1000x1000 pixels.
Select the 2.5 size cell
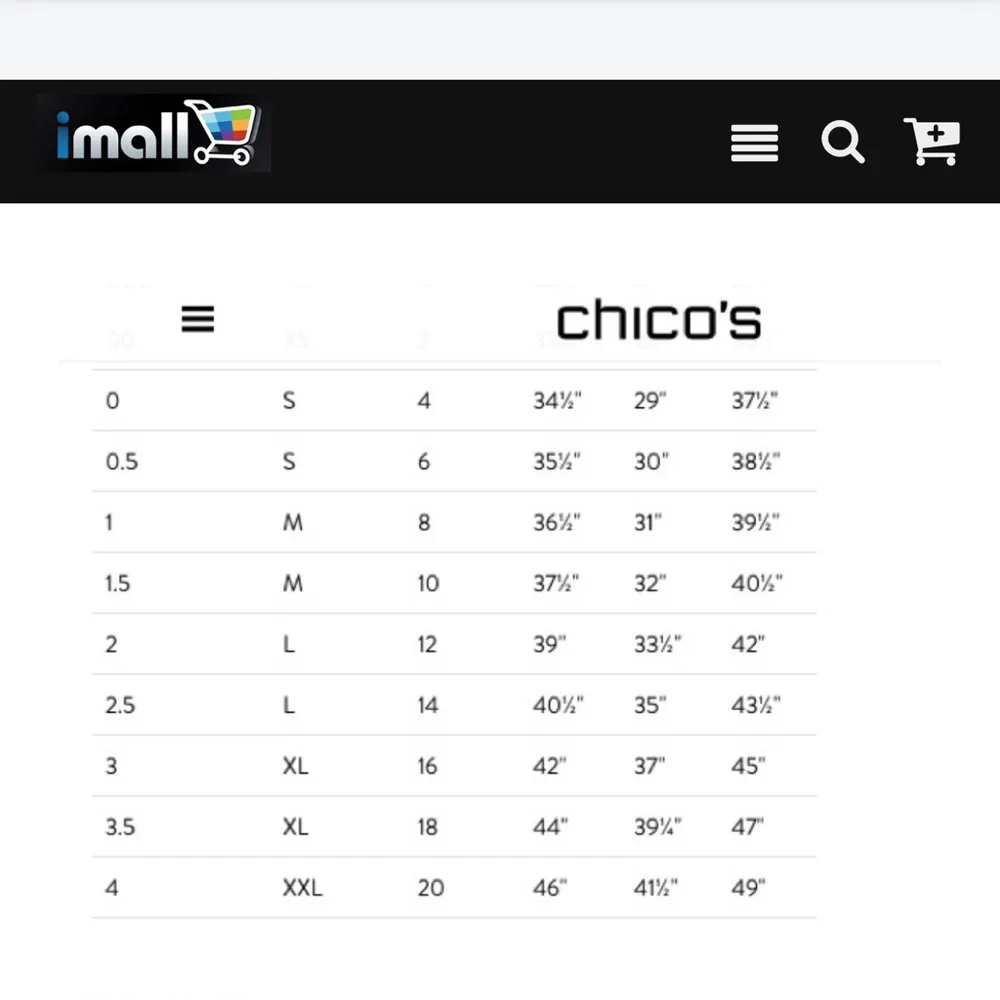point(120,705)
